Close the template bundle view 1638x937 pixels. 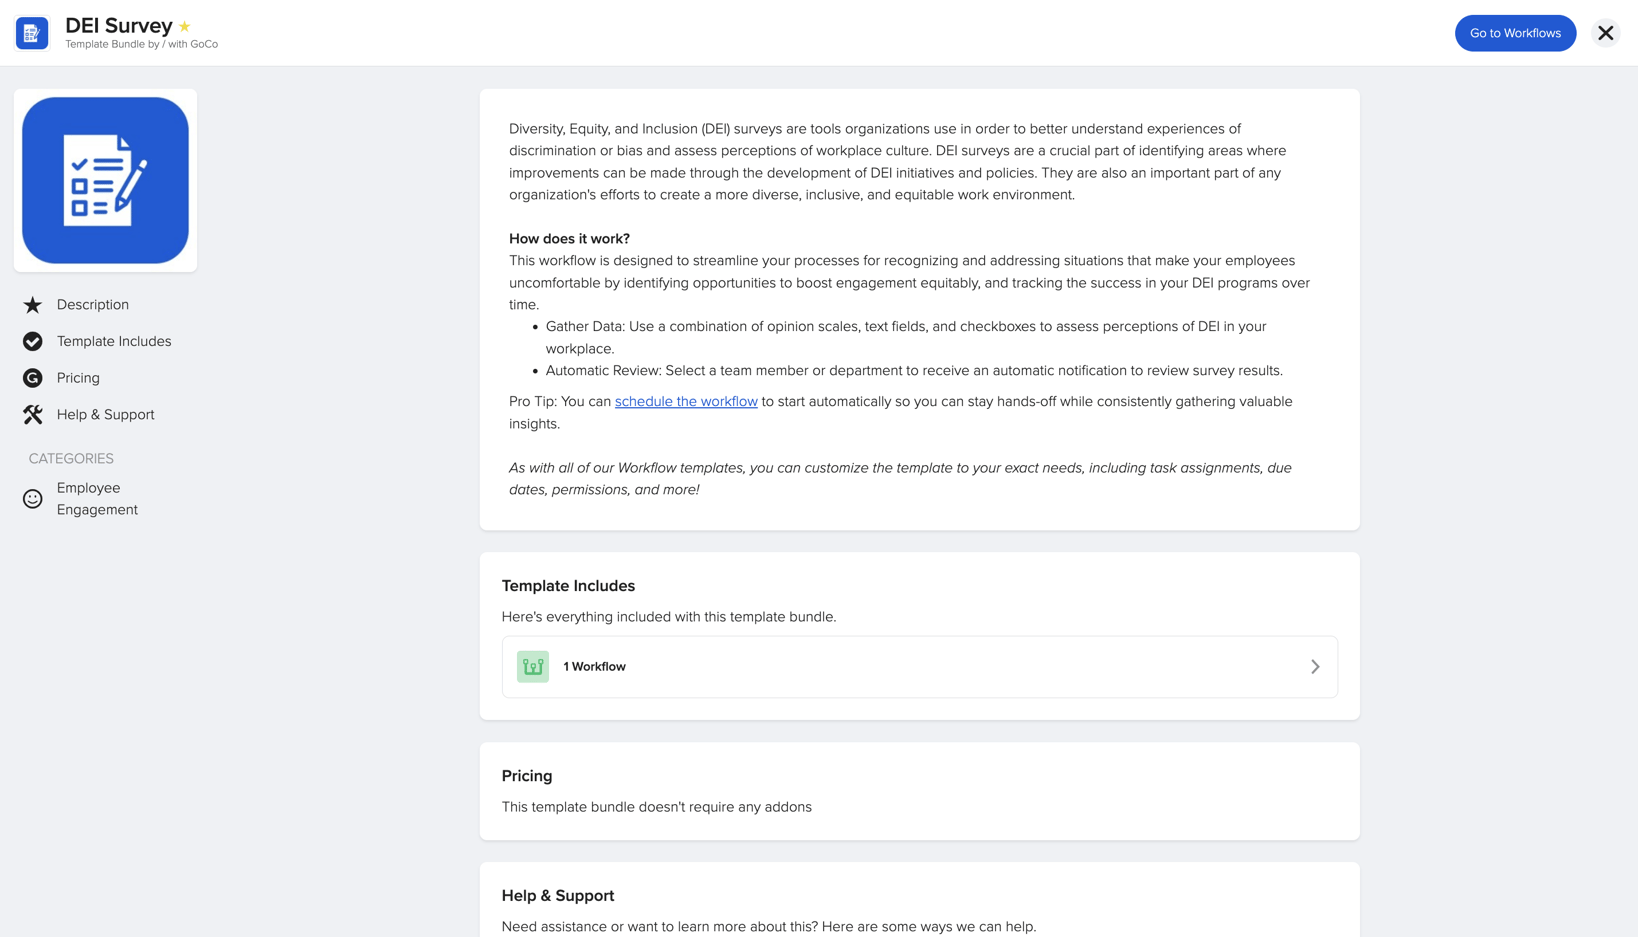tap(1605, 32)
